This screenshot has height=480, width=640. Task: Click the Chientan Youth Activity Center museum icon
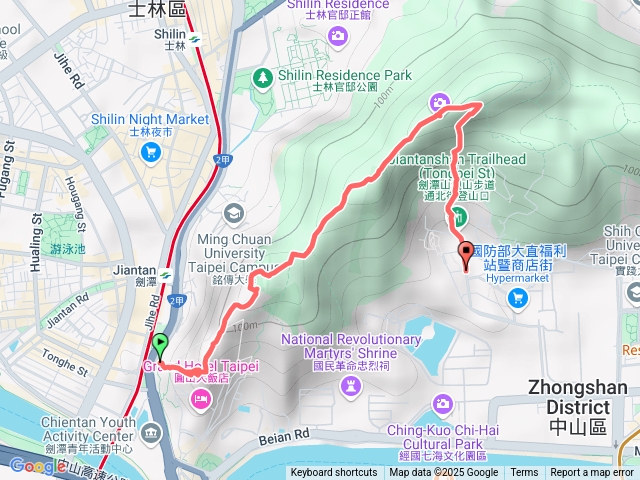151,434
